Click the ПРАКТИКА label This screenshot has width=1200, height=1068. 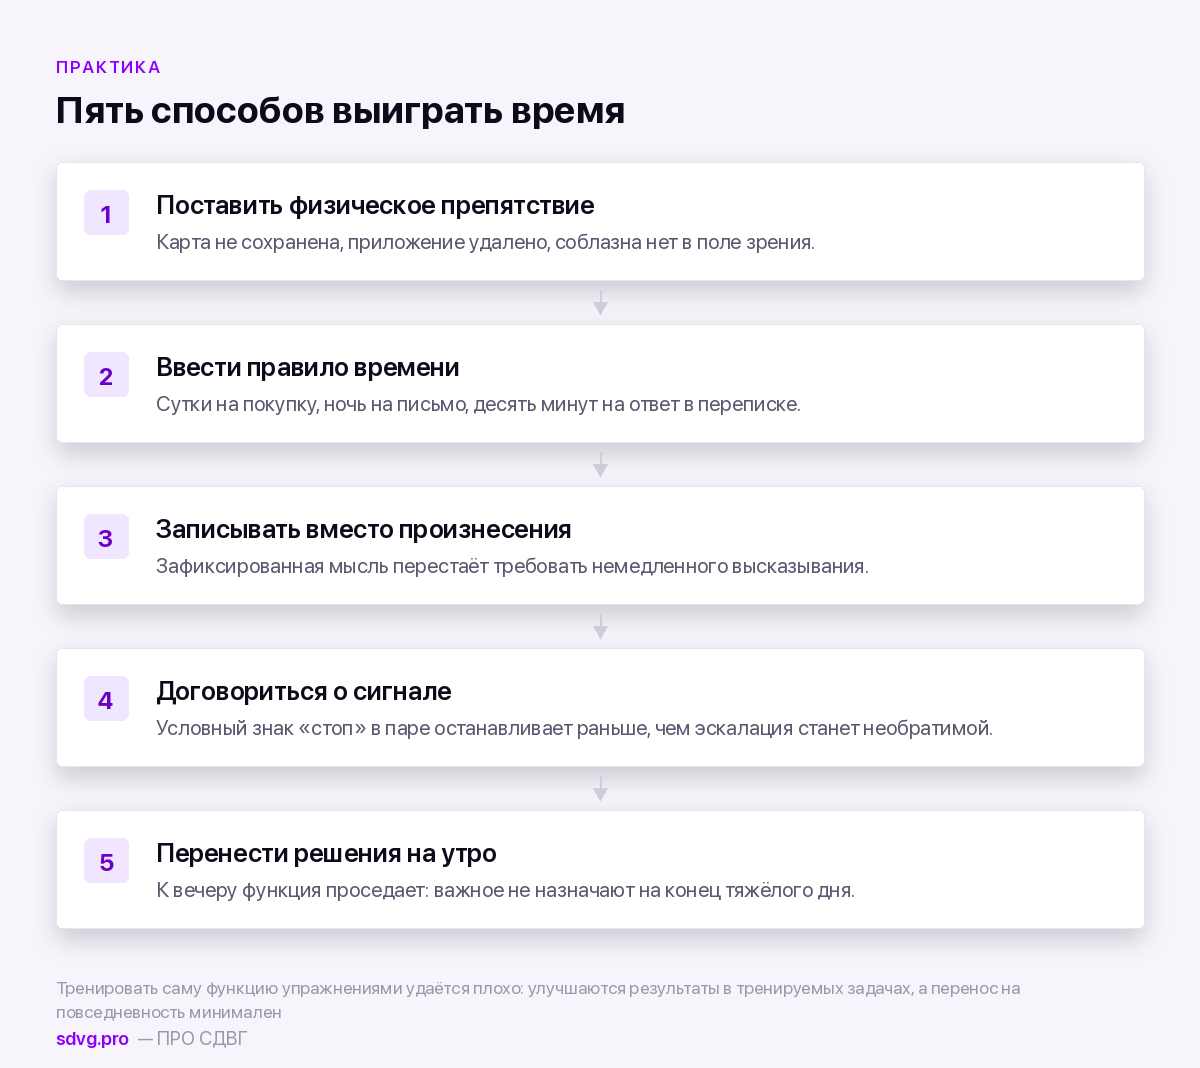click(x=108, y=67)
